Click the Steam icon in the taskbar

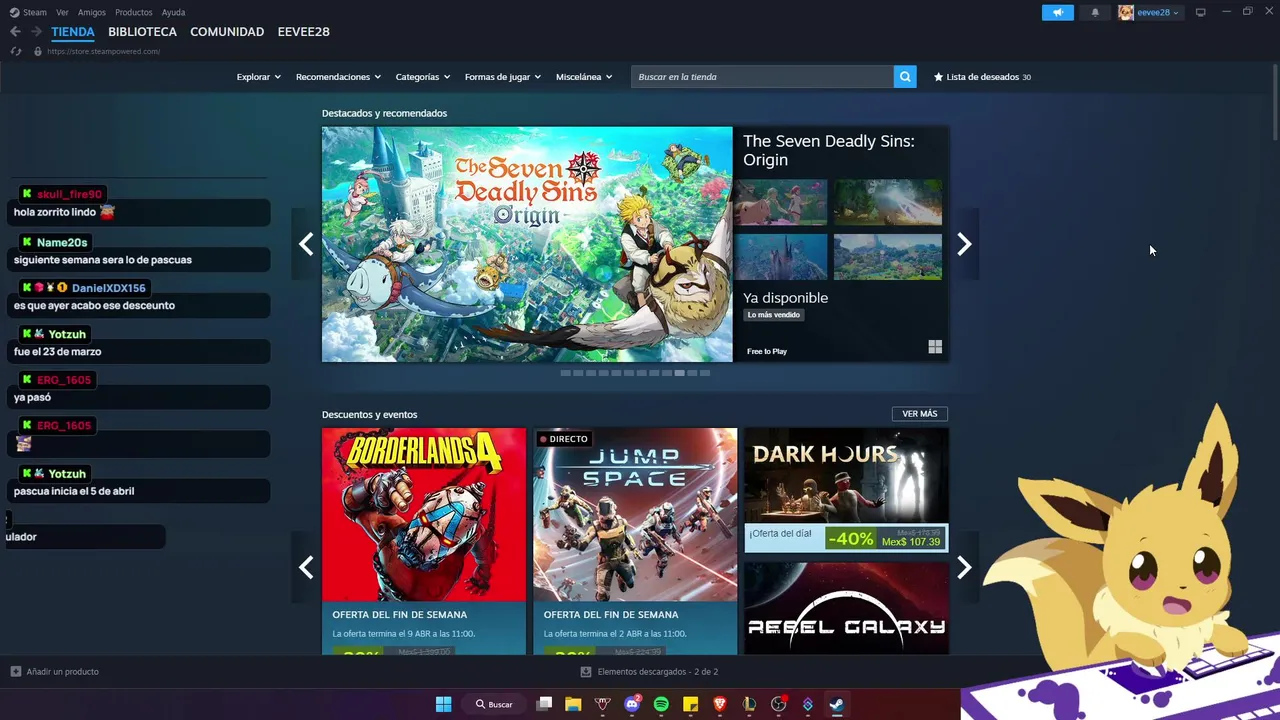(837, 704)
